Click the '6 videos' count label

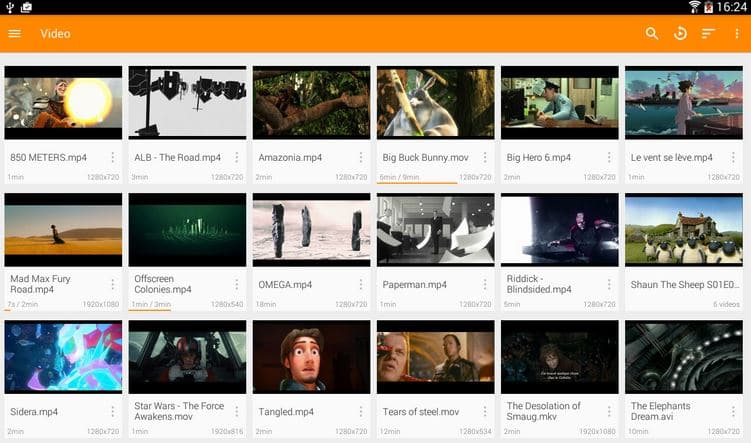726,304
